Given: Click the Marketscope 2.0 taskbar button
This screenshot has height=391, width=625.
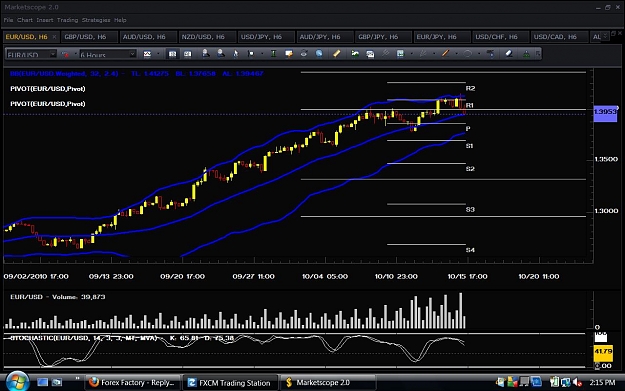Looking at the screenshot, I should (x=328, y=383).
